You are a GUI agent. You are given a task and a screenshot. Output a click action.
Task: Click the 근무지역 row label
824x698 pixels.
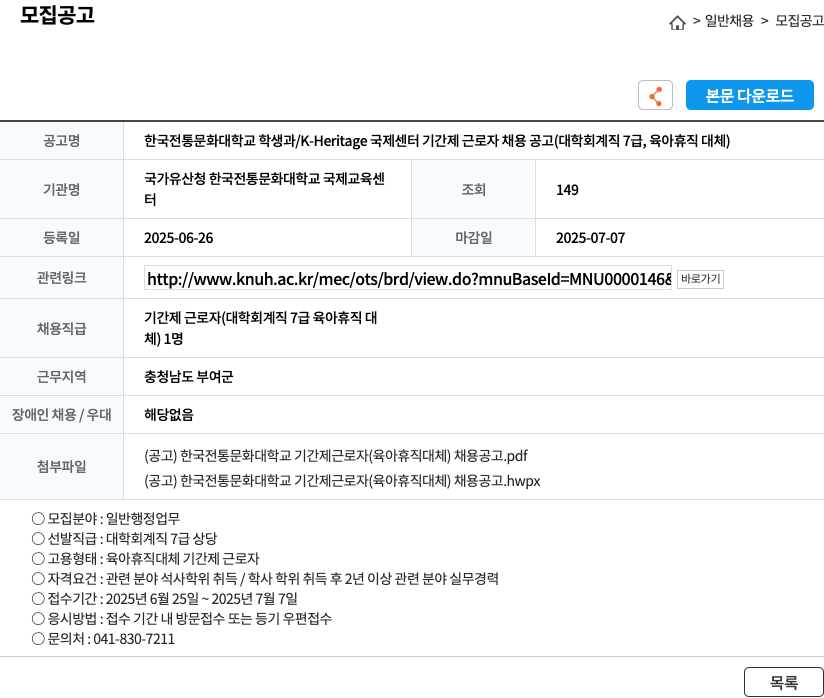[x=61, y=377]
